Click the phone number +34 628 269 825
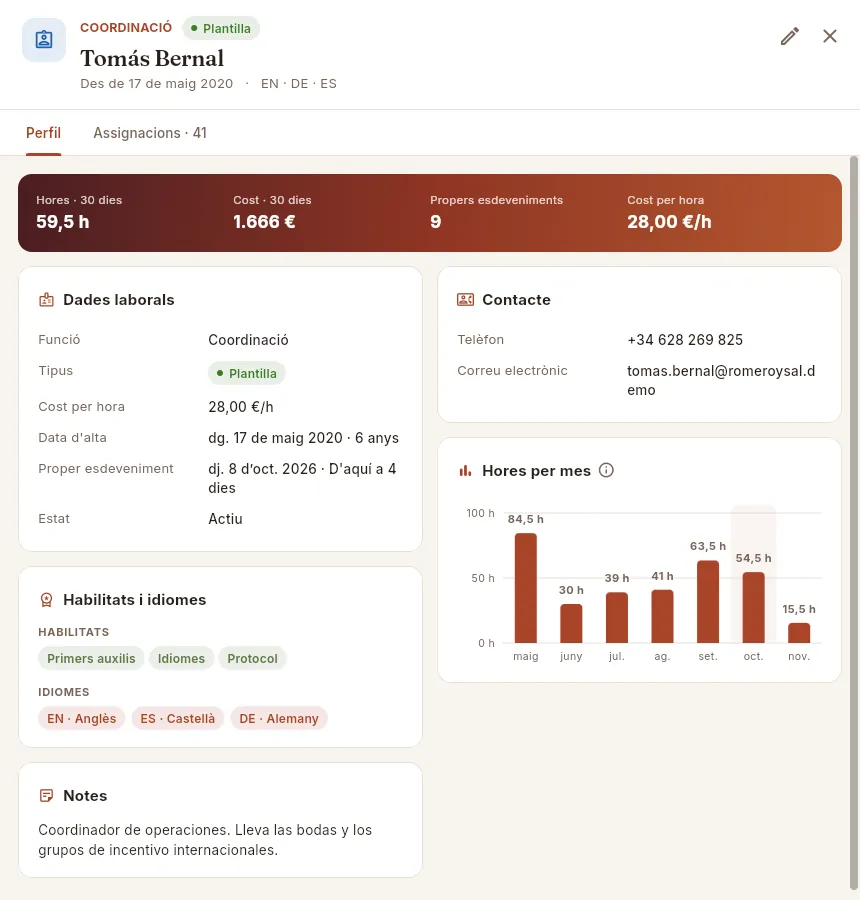 pos(685,340)
